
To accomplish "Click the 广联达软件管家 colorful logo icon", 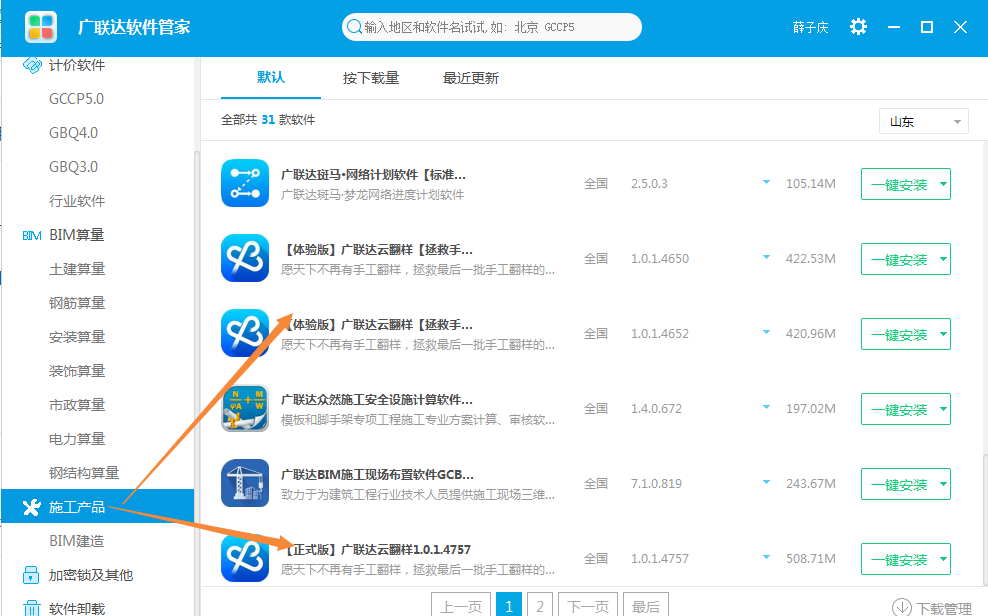I will pyautogui.click(x=41, y=27).
